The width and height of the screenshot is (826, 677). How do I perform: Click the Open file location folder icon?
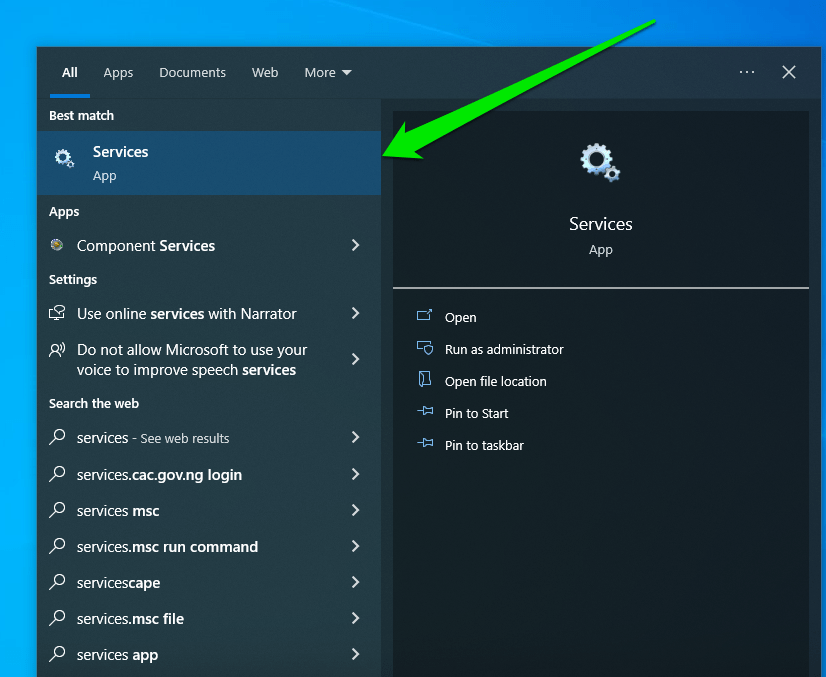pos(424,381)
